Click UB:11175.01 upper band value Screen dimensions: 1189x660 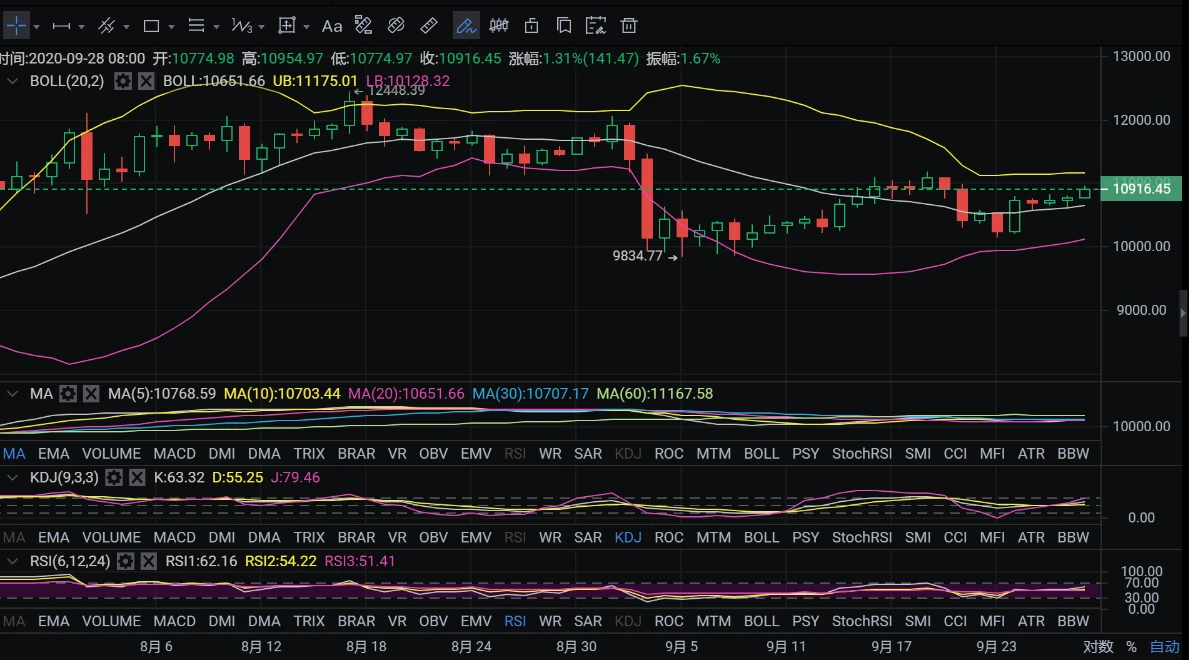pyautogui.click(x=315, y=80)
